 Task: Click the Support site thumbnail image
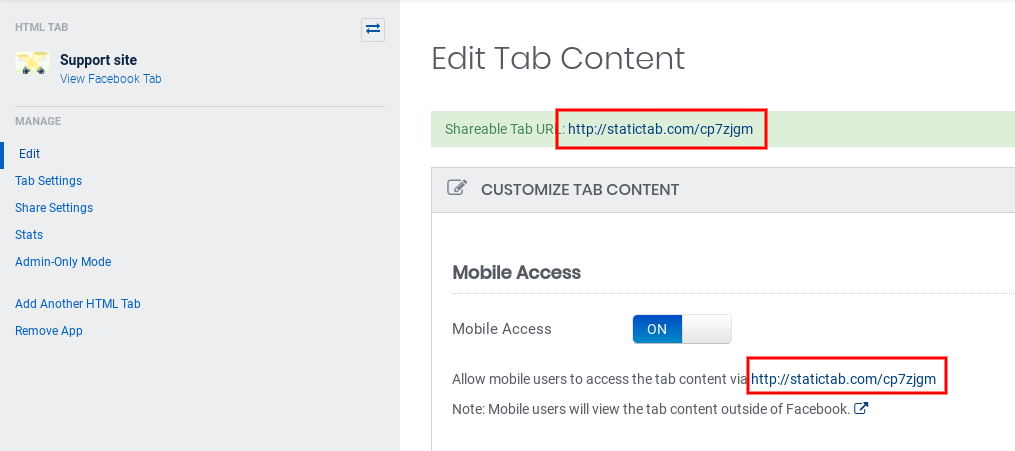point(33,66)
